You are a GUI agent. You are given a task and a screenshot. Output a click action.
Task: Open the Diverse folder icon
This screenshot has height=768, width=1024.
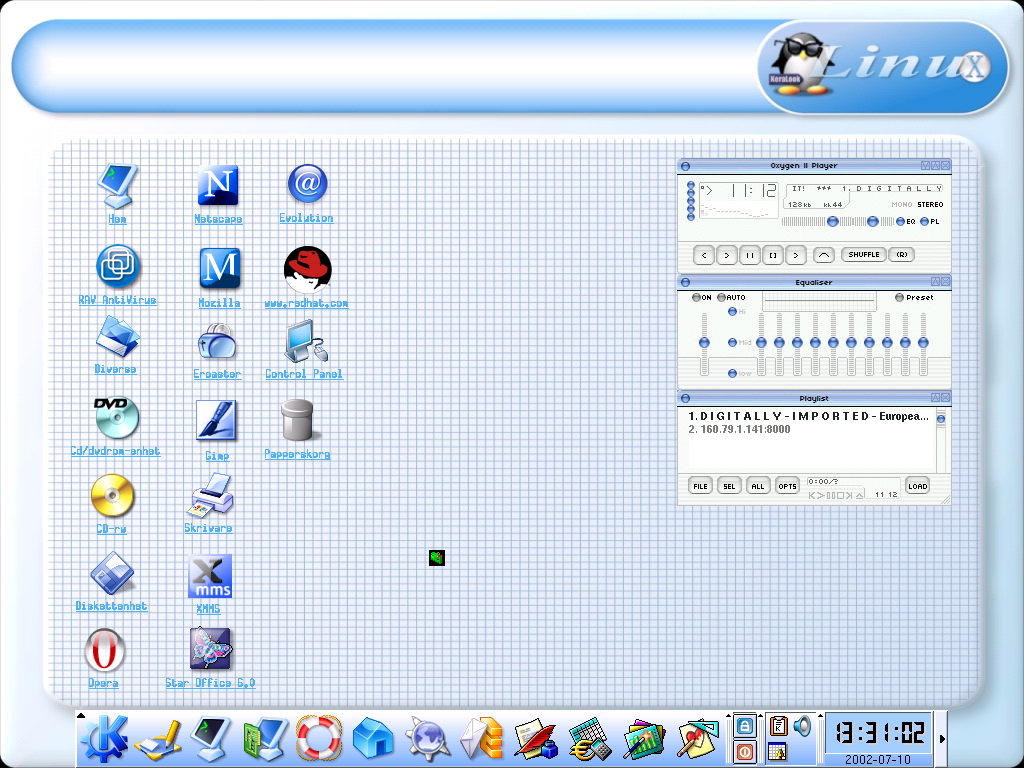coord(117,338)
